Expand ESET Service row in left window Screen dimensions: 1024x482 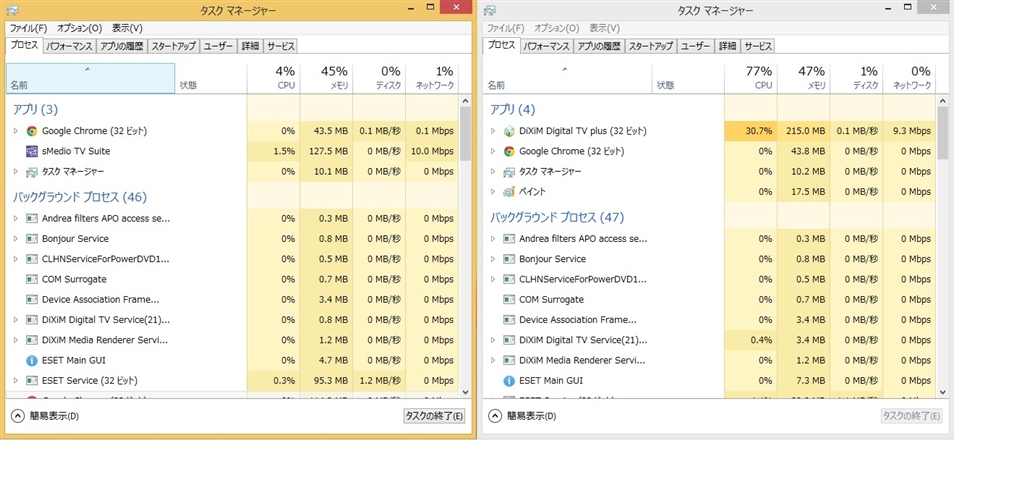coord(16,380)
